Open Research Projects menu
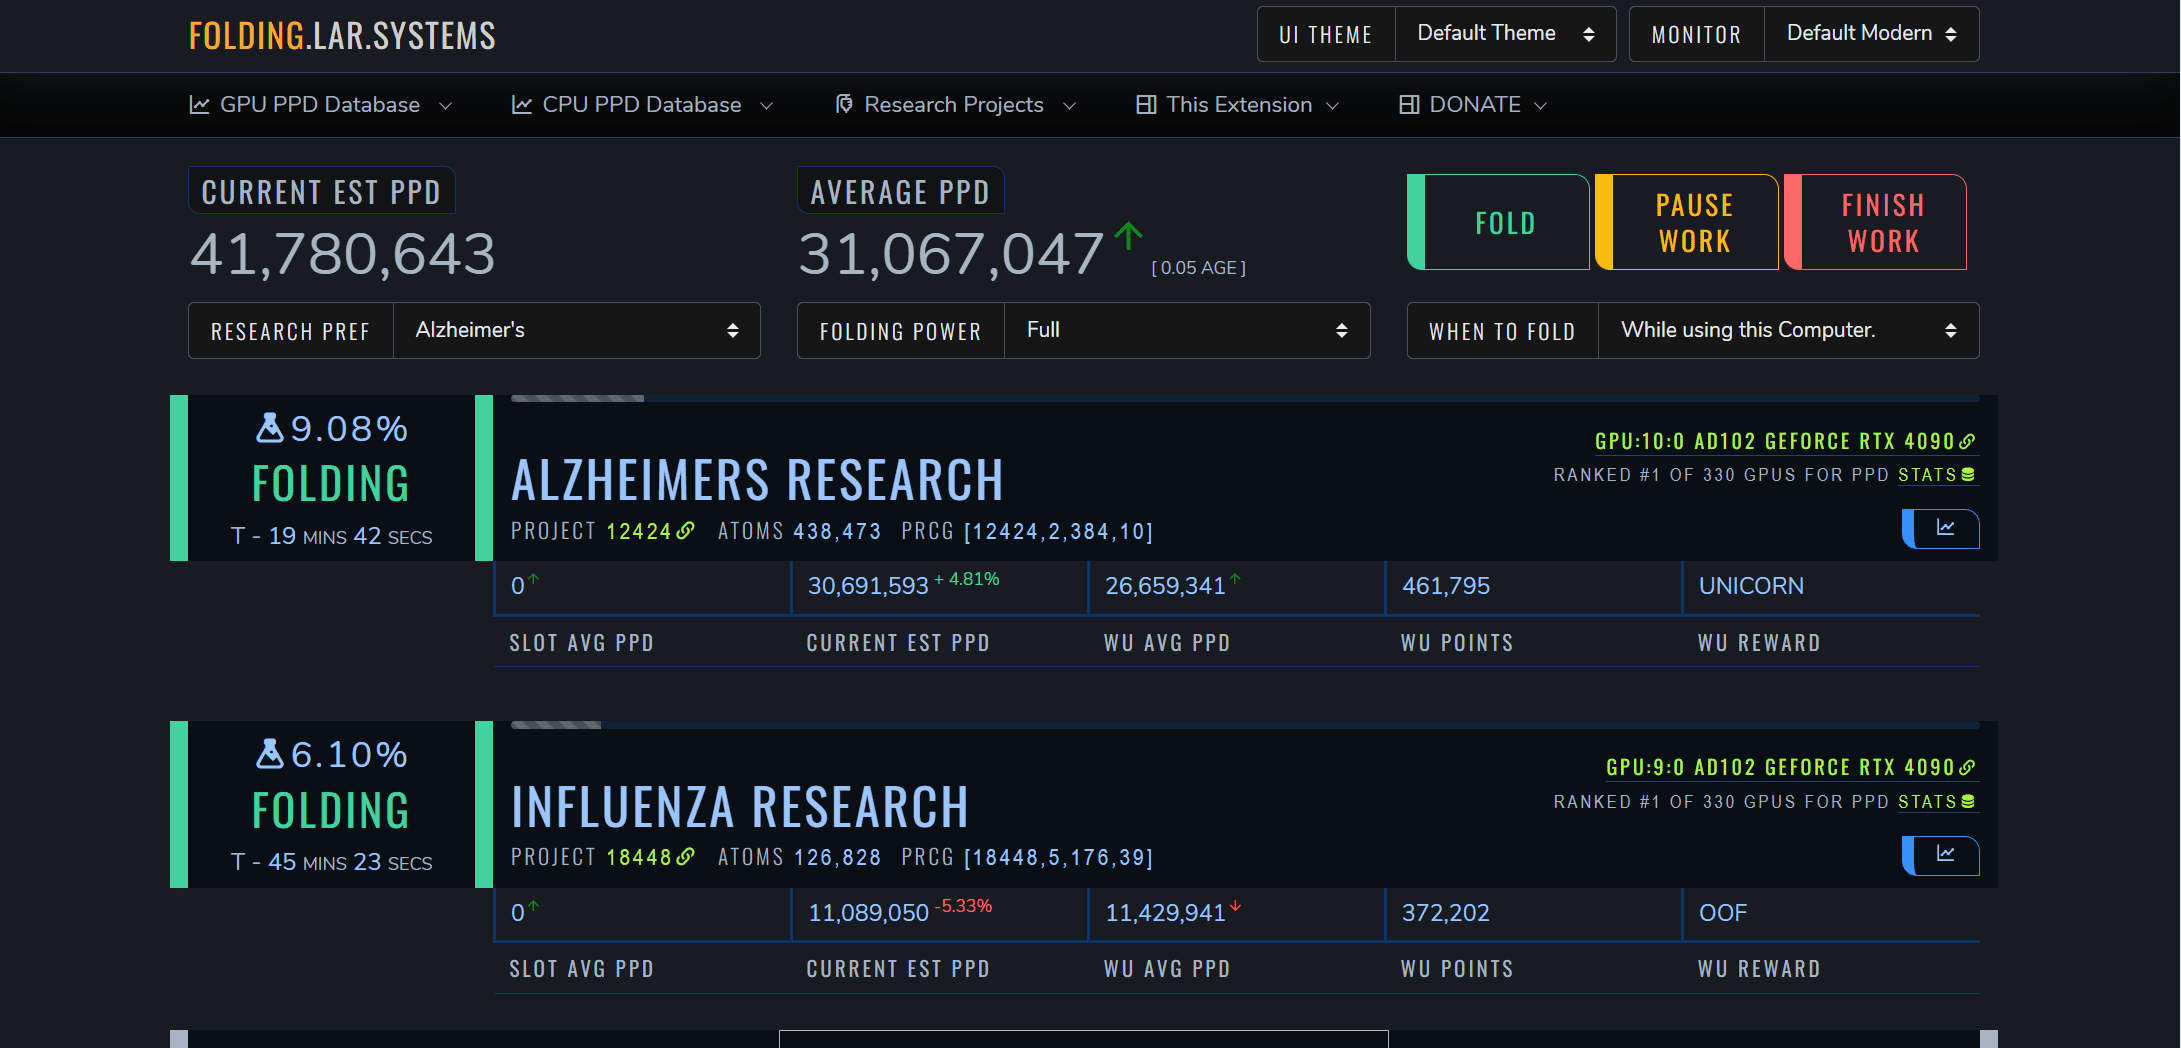 (955, 105)
